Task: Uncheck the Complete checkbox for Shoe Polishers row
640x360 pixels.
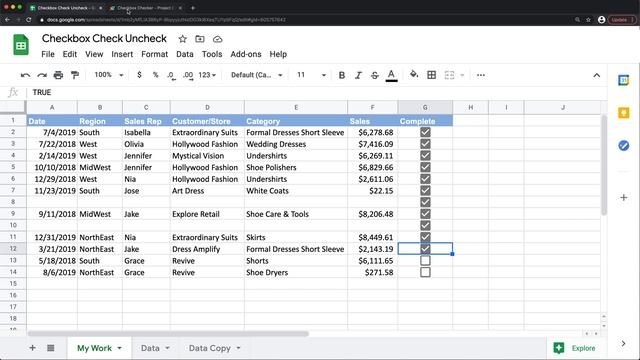Action: [x=425, y=167]
